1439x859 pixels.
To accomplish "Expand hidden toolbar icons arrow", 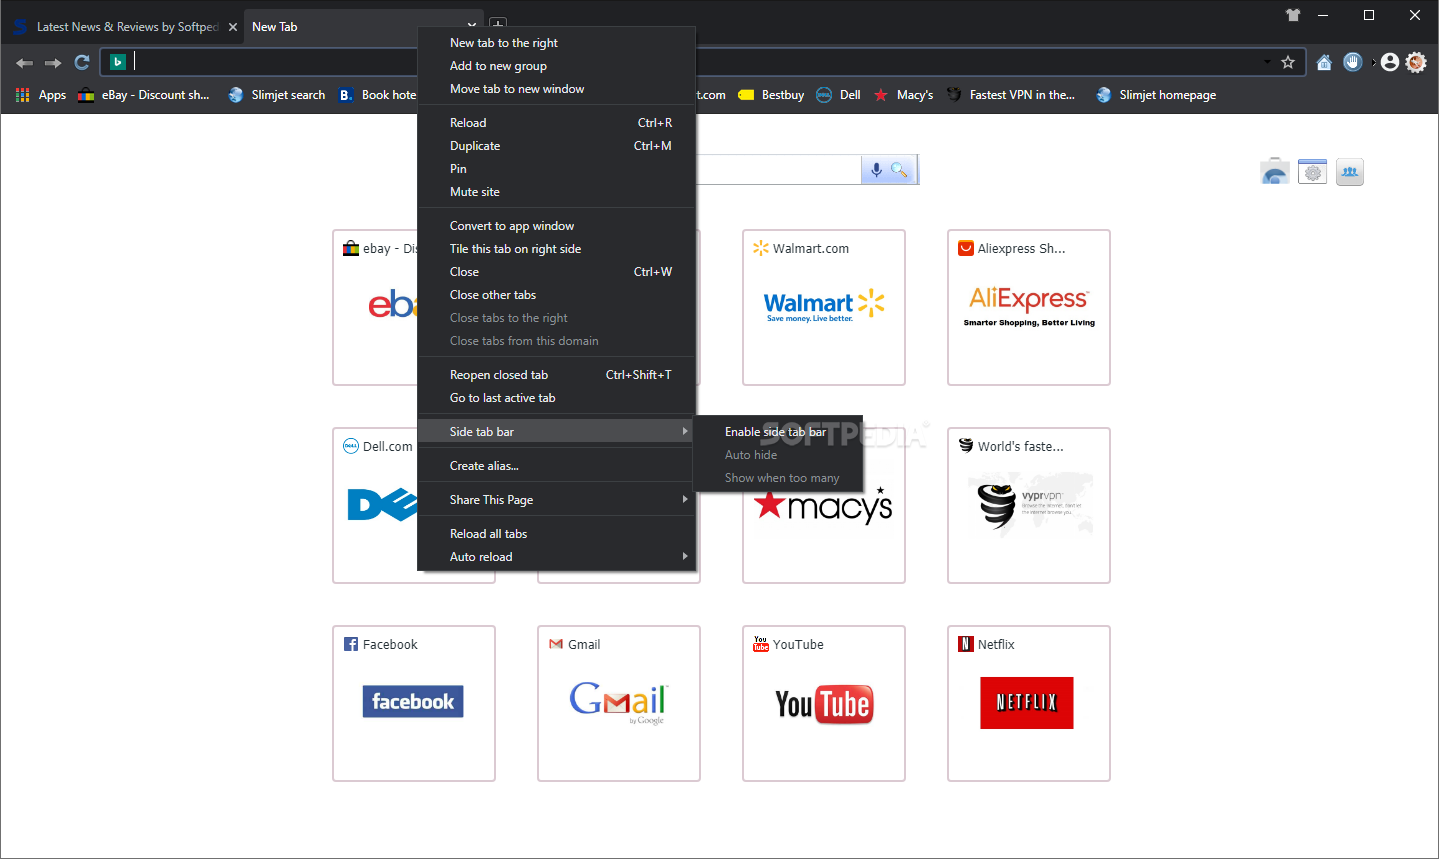I will (1374, 62).
